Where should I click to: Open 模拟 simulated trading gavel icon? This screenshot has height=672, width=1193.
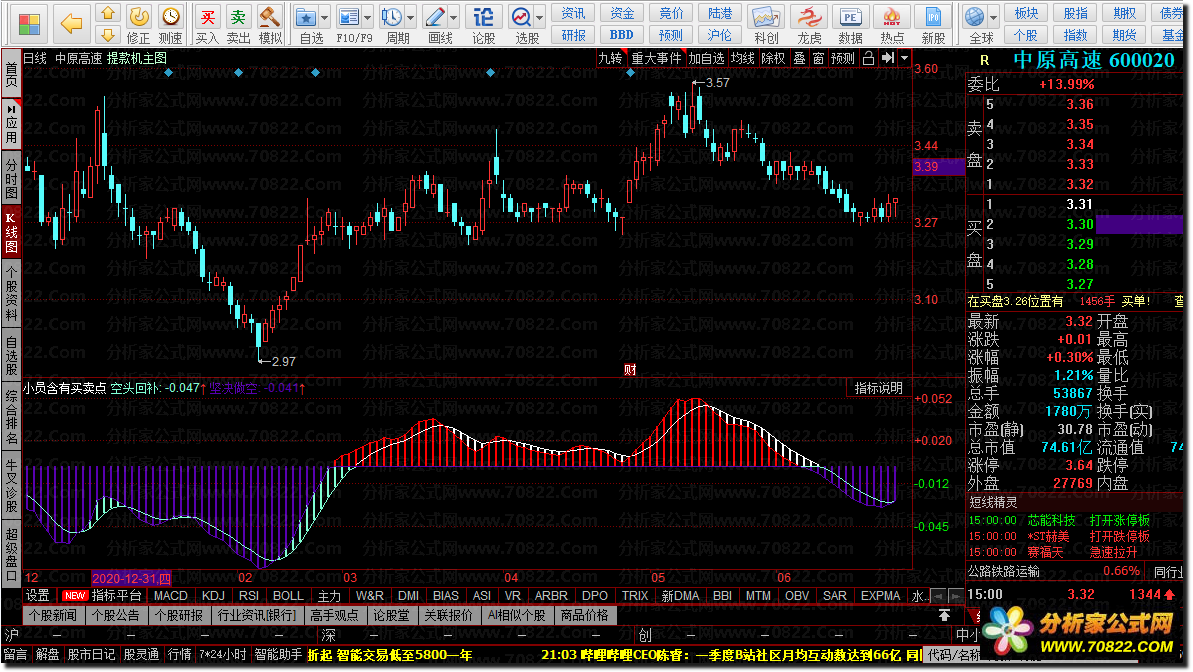(x=269, y=17)
